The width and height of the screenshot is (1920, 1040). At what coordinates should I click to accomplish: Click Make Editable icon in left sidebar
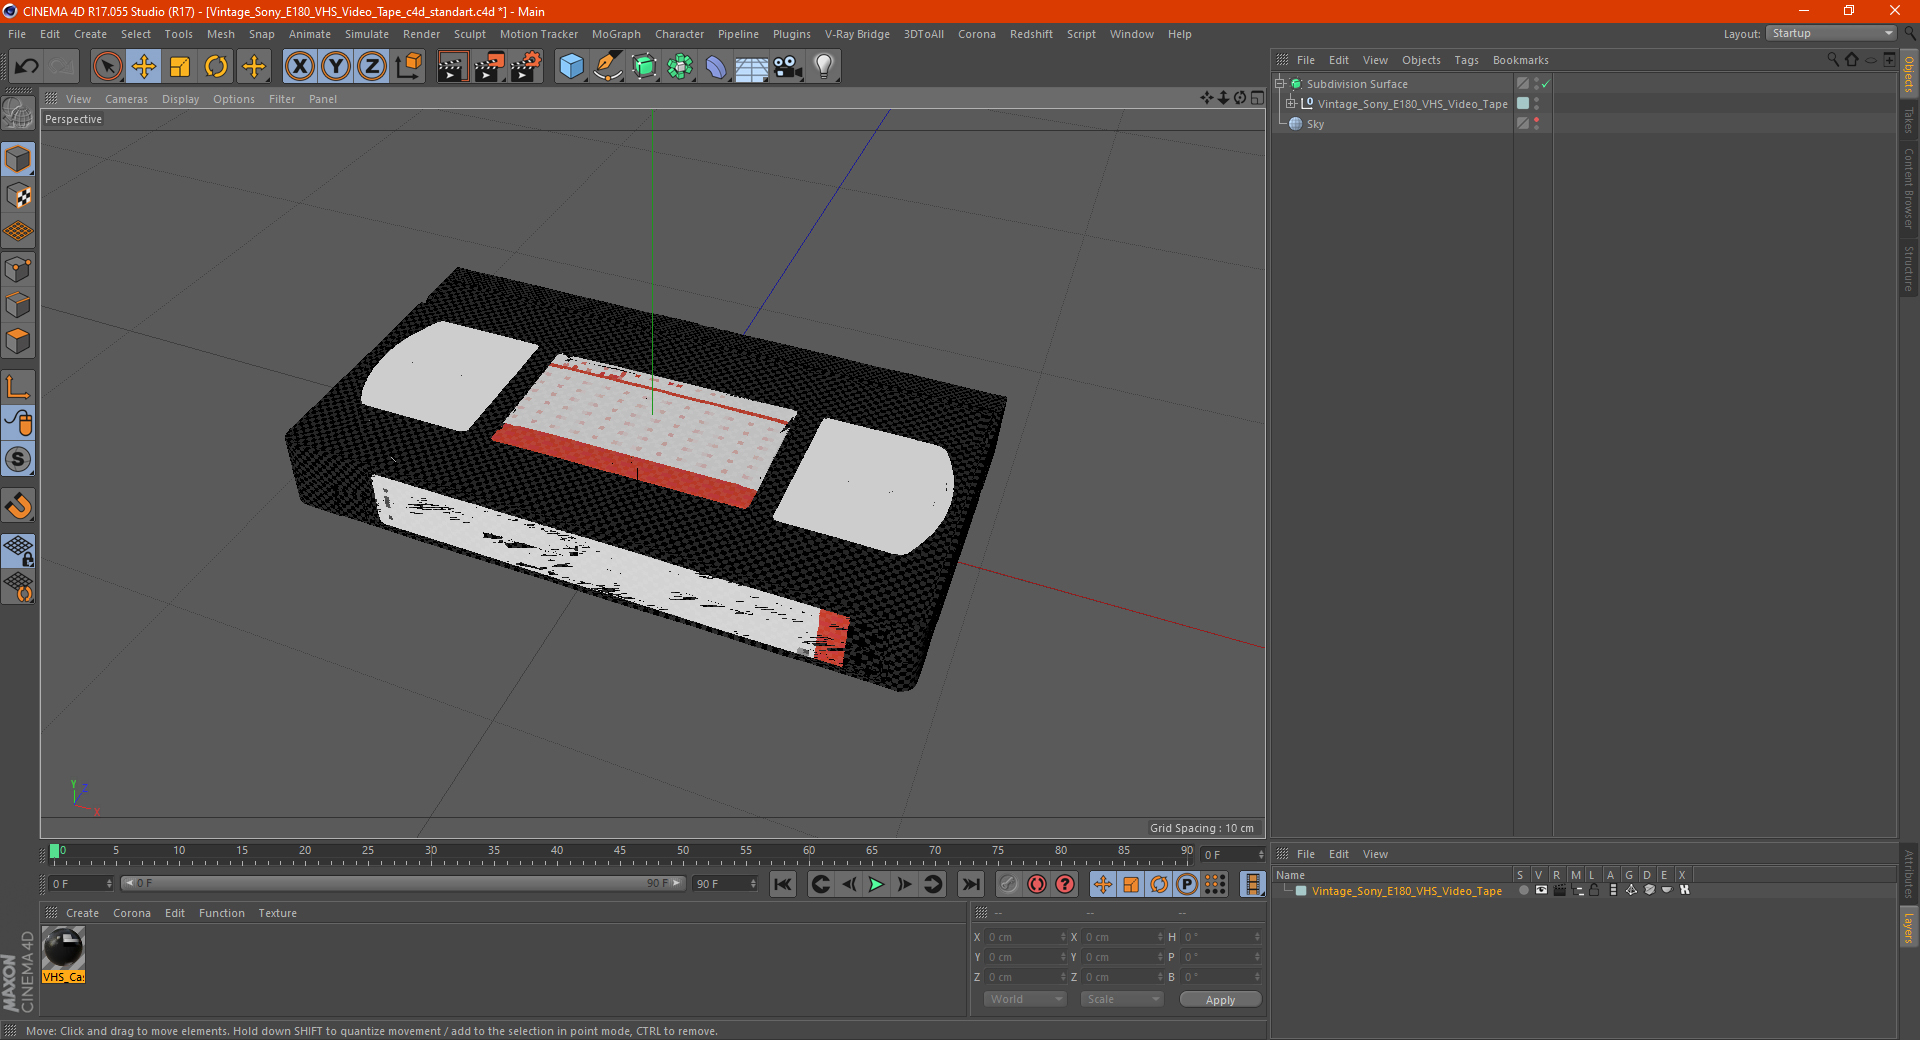(18, 114)
